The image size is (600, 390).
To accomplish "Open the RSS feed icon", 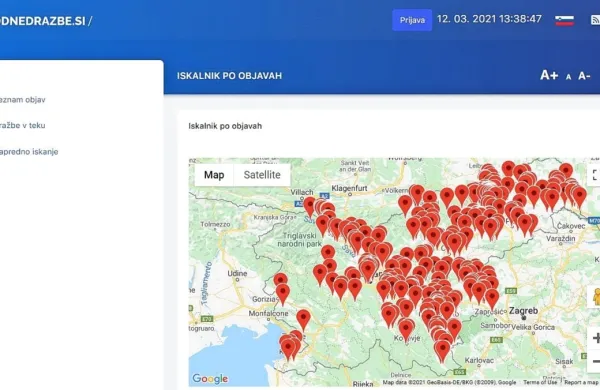I will [x=595, y=20].
